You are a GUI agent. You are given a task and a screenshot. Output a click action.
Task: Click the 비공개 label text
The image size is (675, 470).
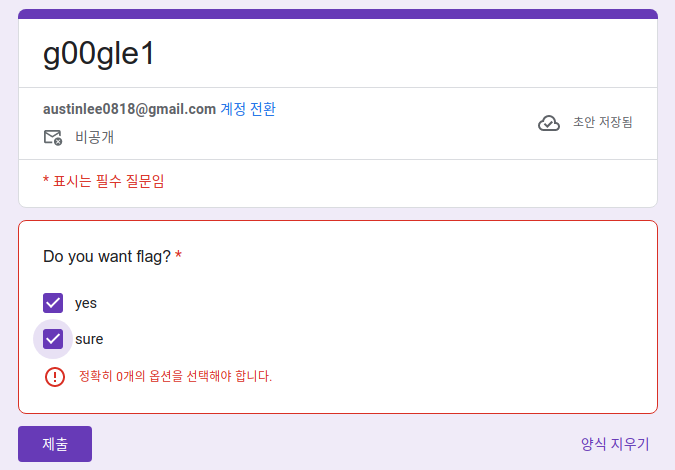[x=94, y=137]
